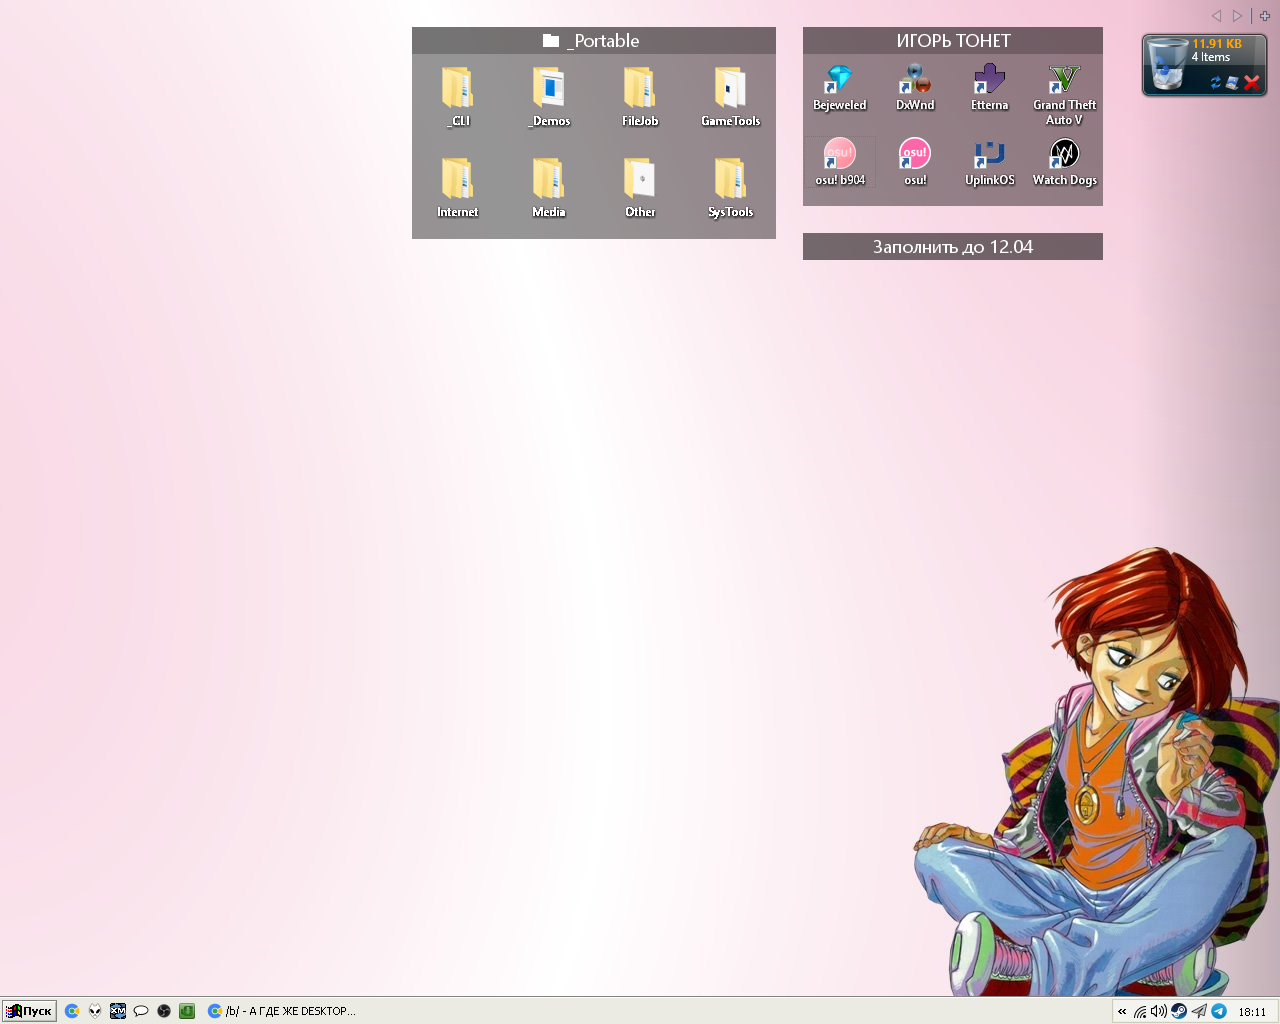Expand the 'Заполнить до 12.04' rolled-up fence
The height and width of the screenshot is (1024, 1280).
(x=953, y=247)
